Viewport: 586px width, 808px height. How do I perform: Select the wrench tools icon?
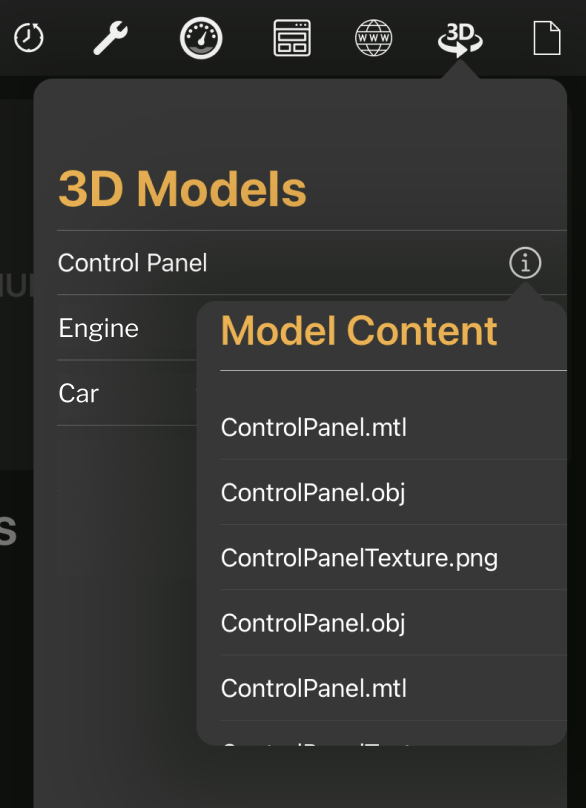click(110, 38)
